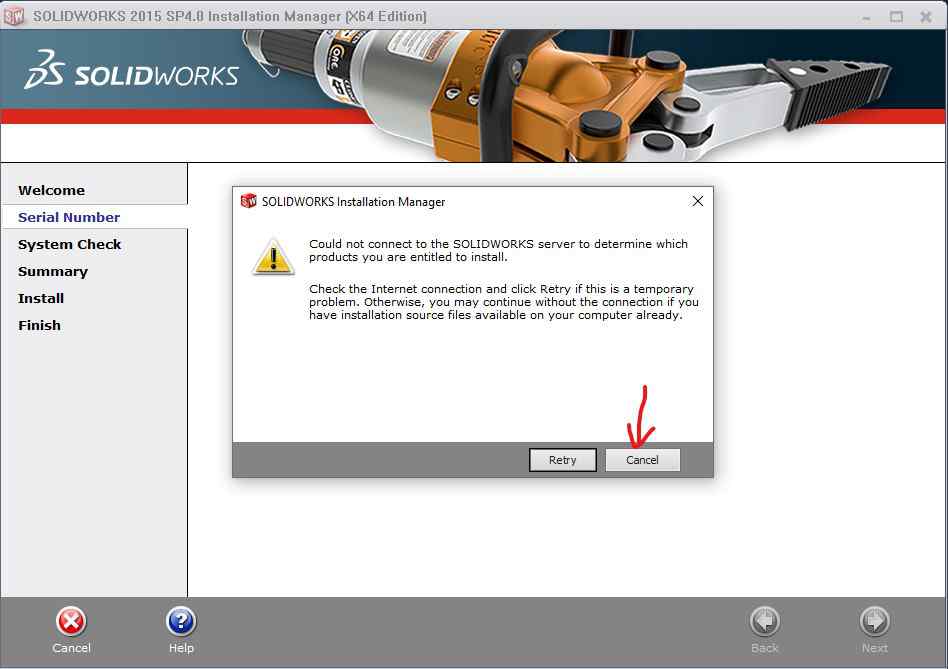Click the red Cancel icon in the bottom bar

[x=71, y=622]
